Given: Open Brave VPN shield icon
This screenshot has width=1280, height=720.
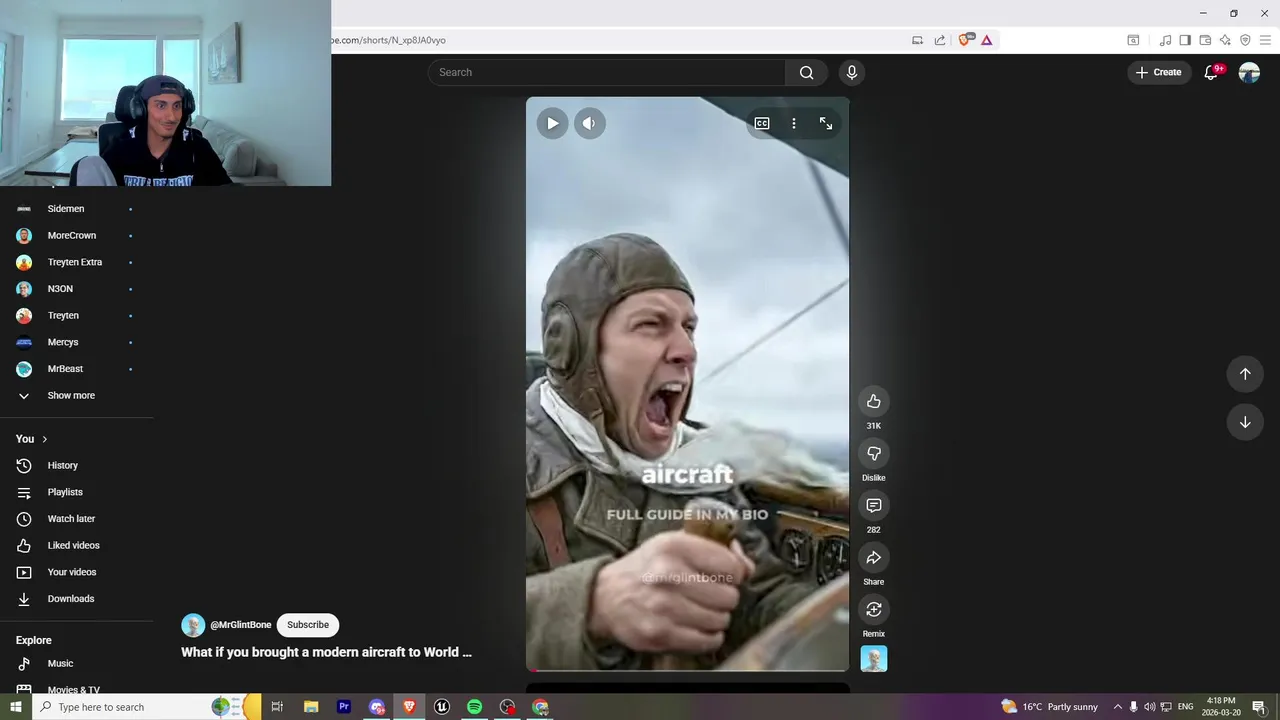Looking at the screenshot, I should click(x=1245, y=40).
